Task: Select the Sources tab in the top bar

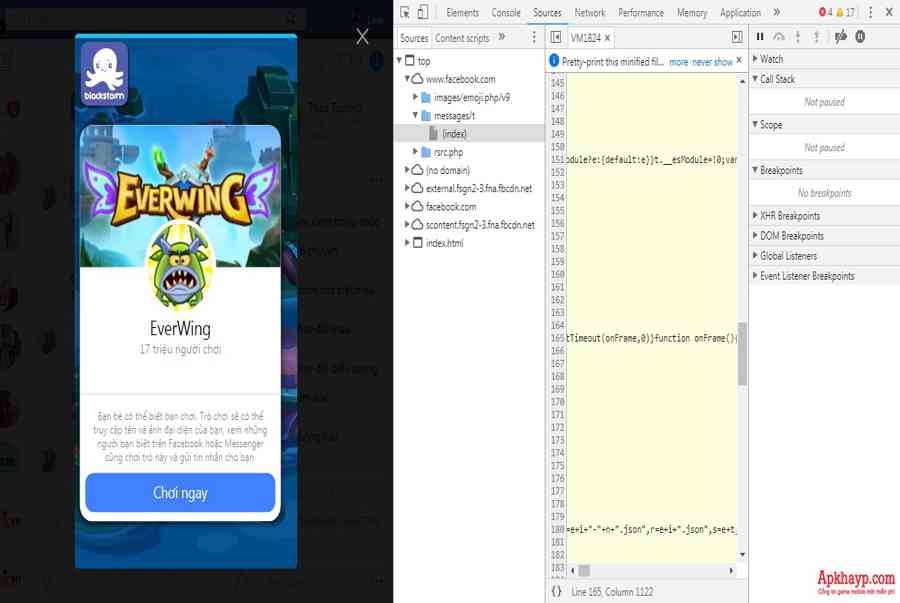Action: 547,13
